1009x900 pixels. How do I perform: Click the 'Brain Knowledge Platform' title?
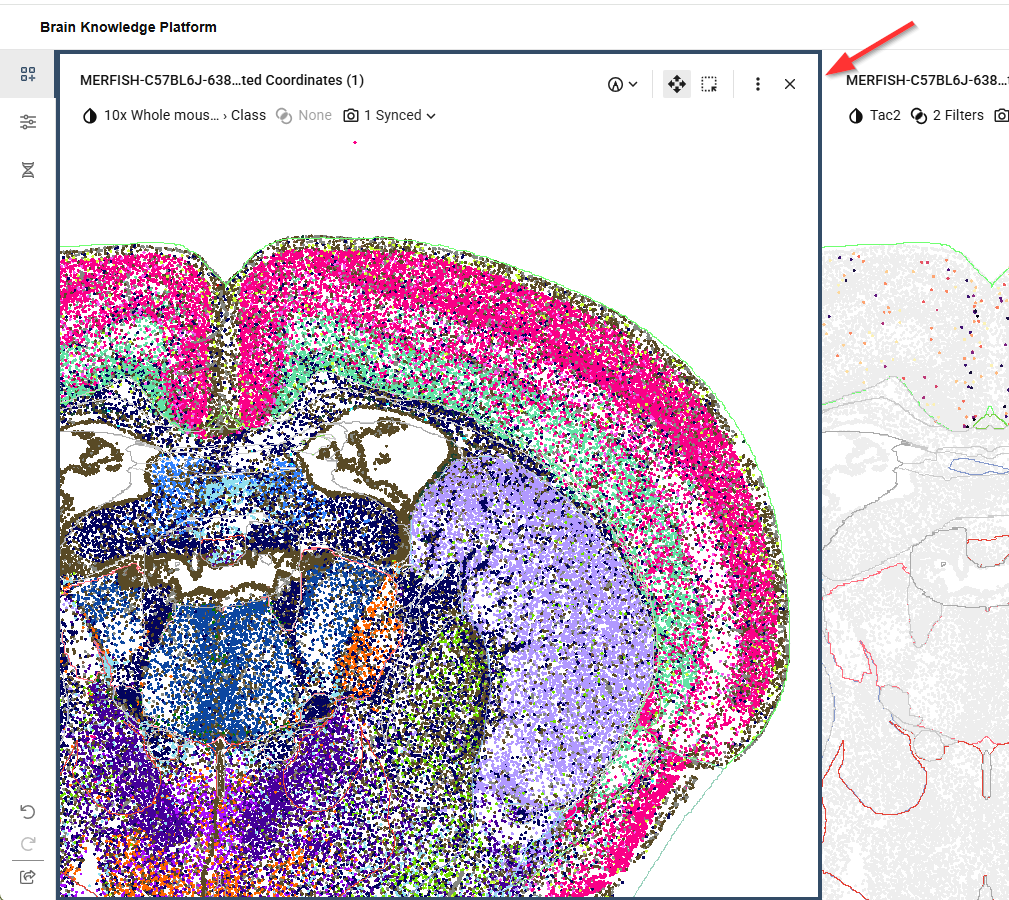(128, 27)
